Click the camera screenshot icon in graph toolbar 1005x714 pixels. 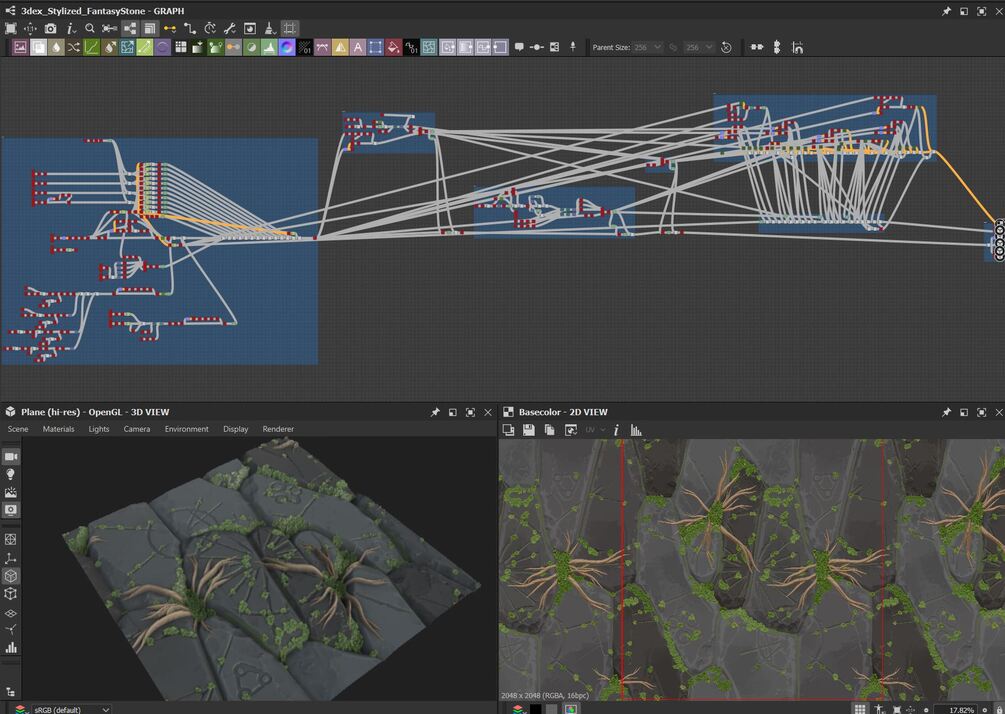(x=50, y=29)
